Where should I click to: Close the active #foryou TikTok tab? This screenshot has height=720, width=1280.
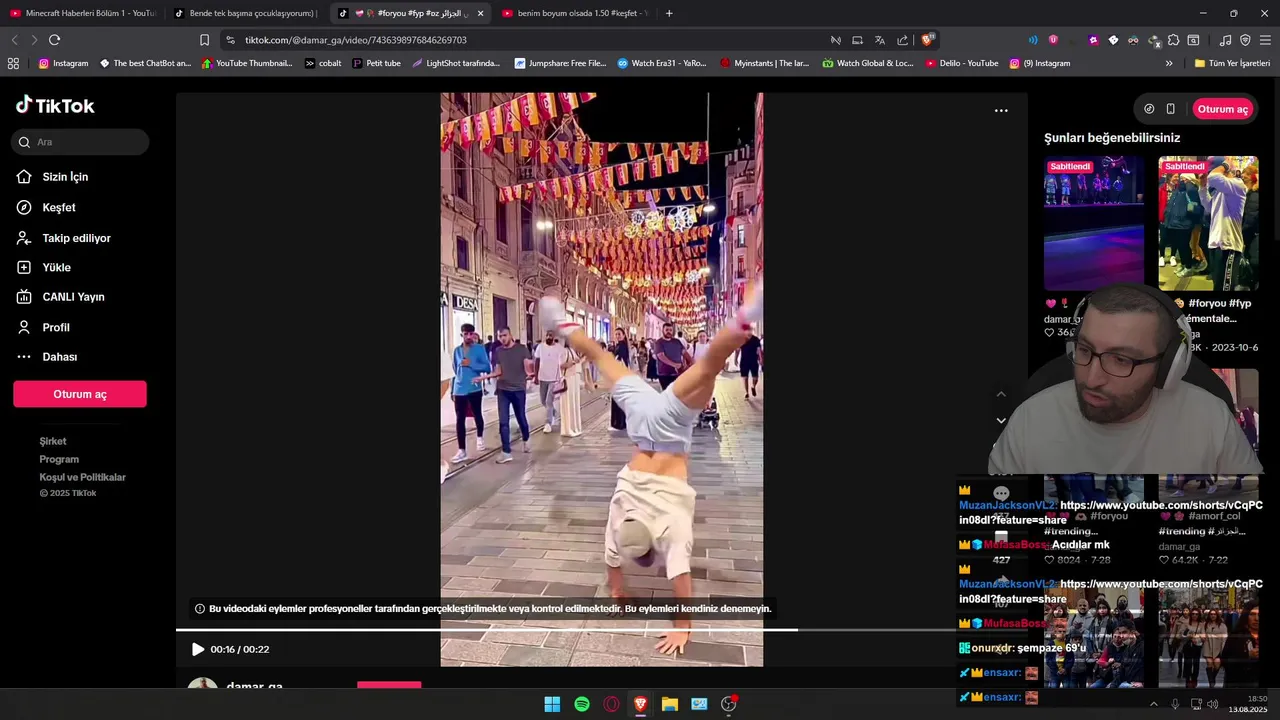(480, 13)
